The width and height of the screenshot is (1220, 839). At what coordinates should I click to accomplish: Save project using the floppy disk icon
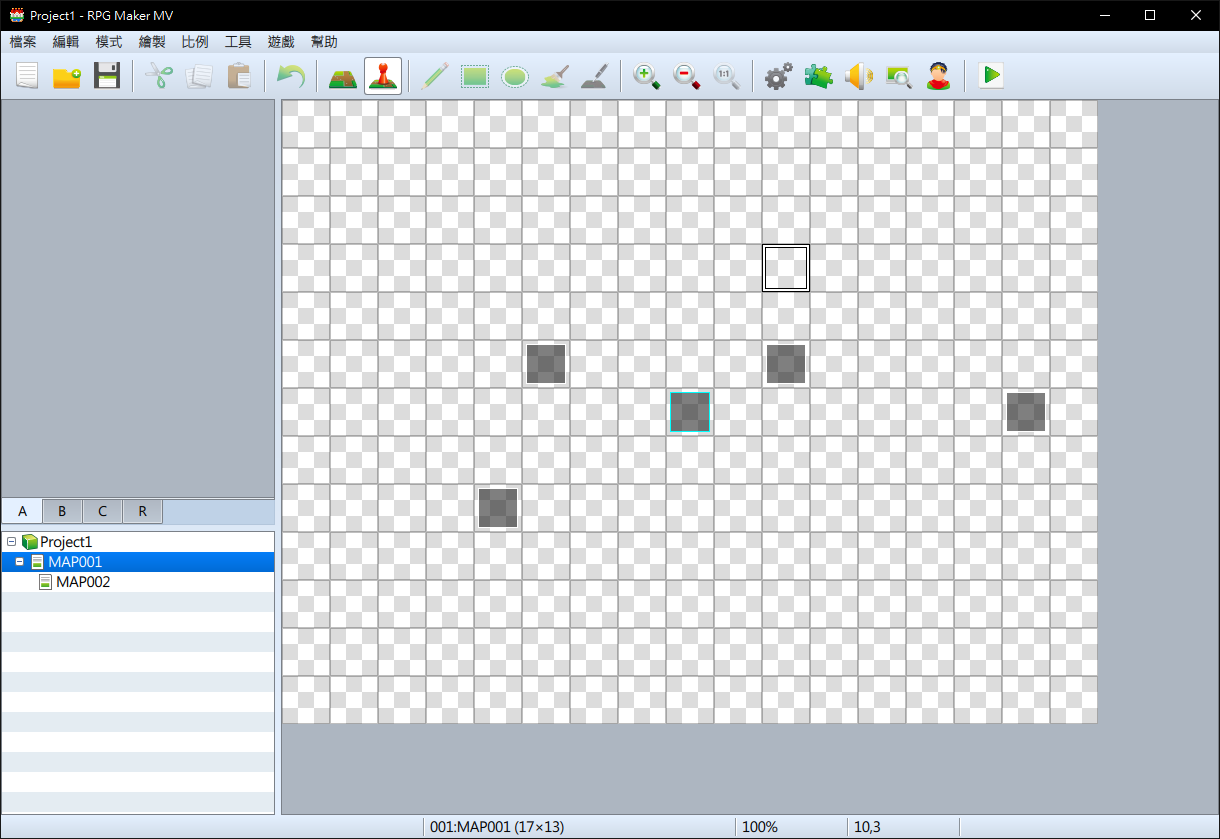(x=107, y=76)
